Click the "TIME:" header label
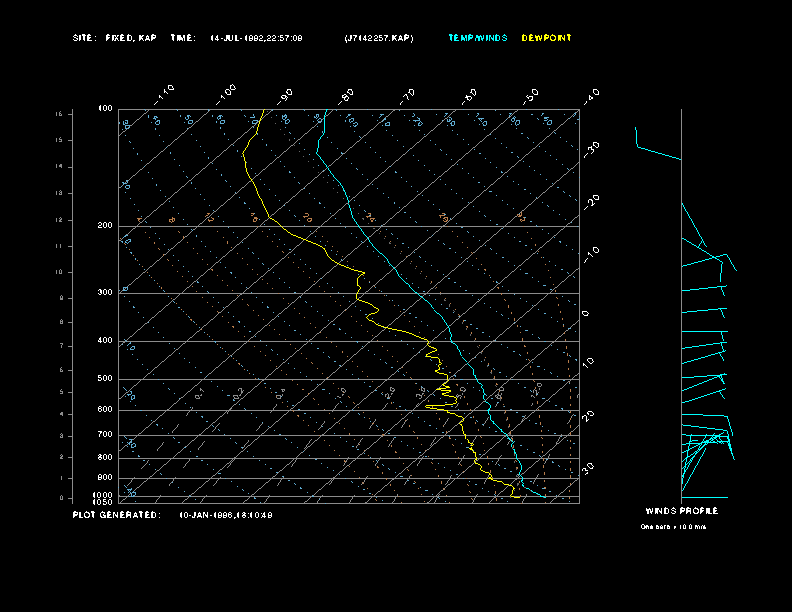The height and width of the screenshot is (612, 792). 183,38
